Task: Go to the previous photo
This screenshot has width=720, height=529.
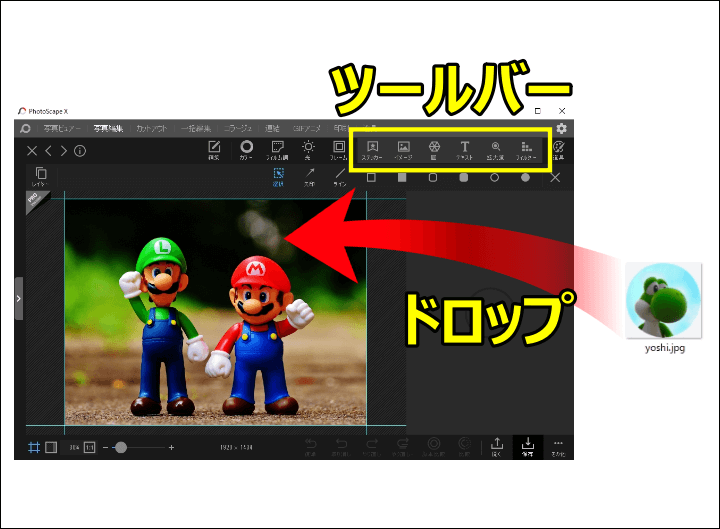Action: [x=48, y=151]
